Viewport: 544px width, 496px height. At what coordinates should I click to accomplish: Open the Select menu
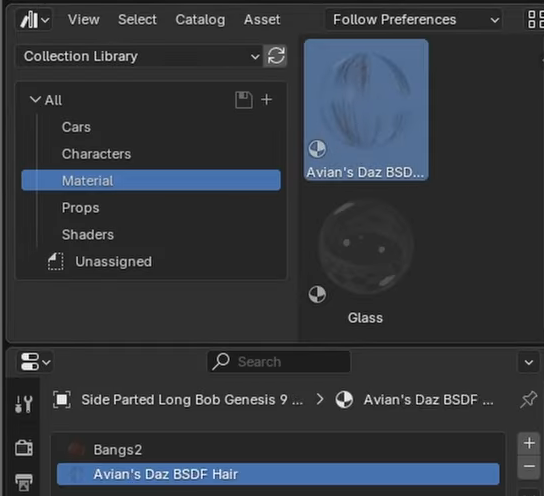point(137,20)
